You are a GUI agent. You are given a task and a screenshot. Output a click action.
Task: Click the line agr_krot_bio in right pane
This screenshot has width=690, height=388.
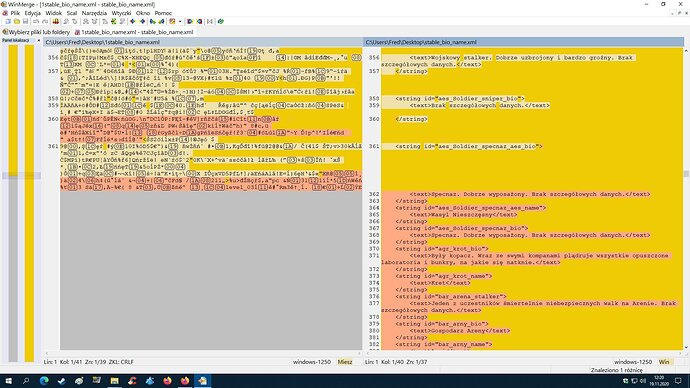[441, 249]
